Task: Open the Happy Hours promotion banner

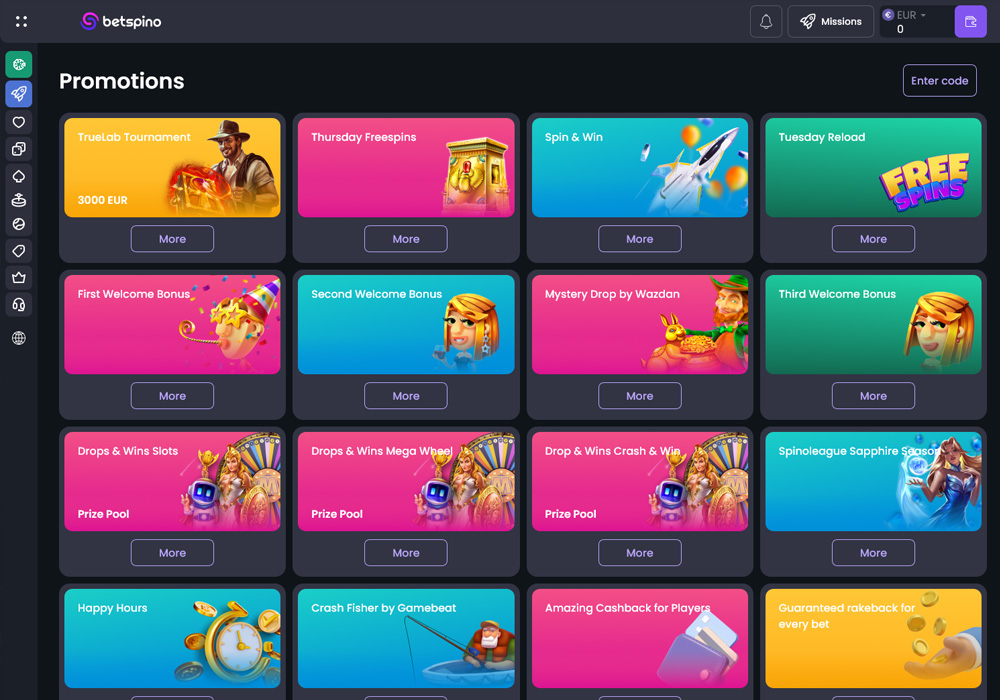Action: point(172,638)
